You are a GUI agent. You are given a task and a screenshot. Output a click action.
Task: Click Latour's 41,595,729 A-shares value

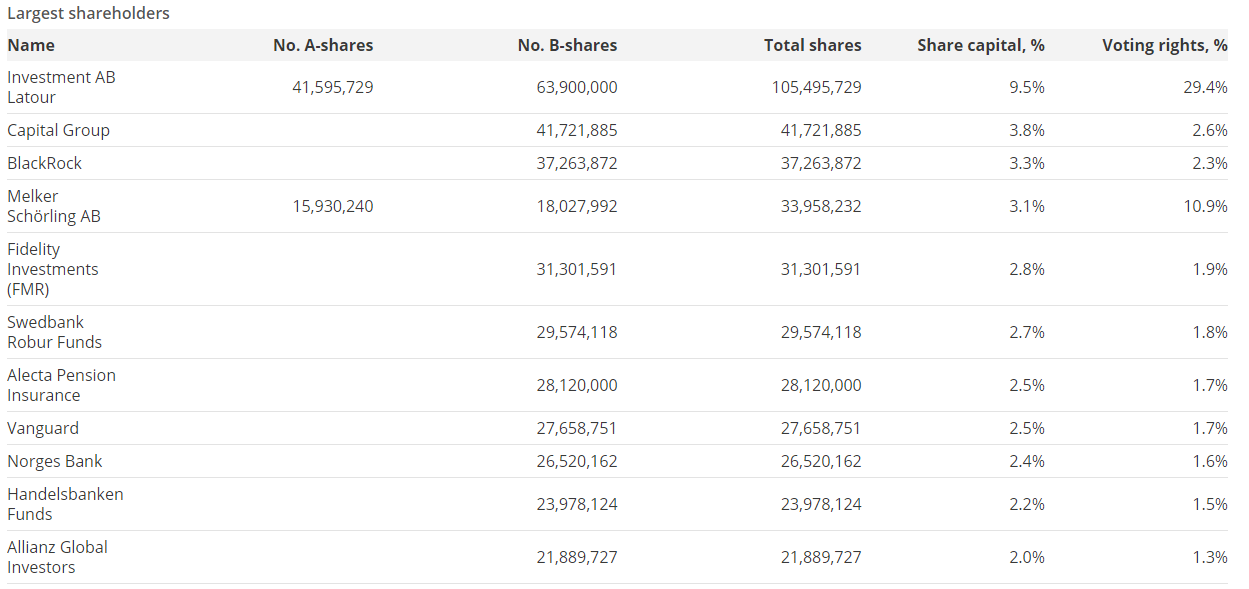click(x=332, y=87)
